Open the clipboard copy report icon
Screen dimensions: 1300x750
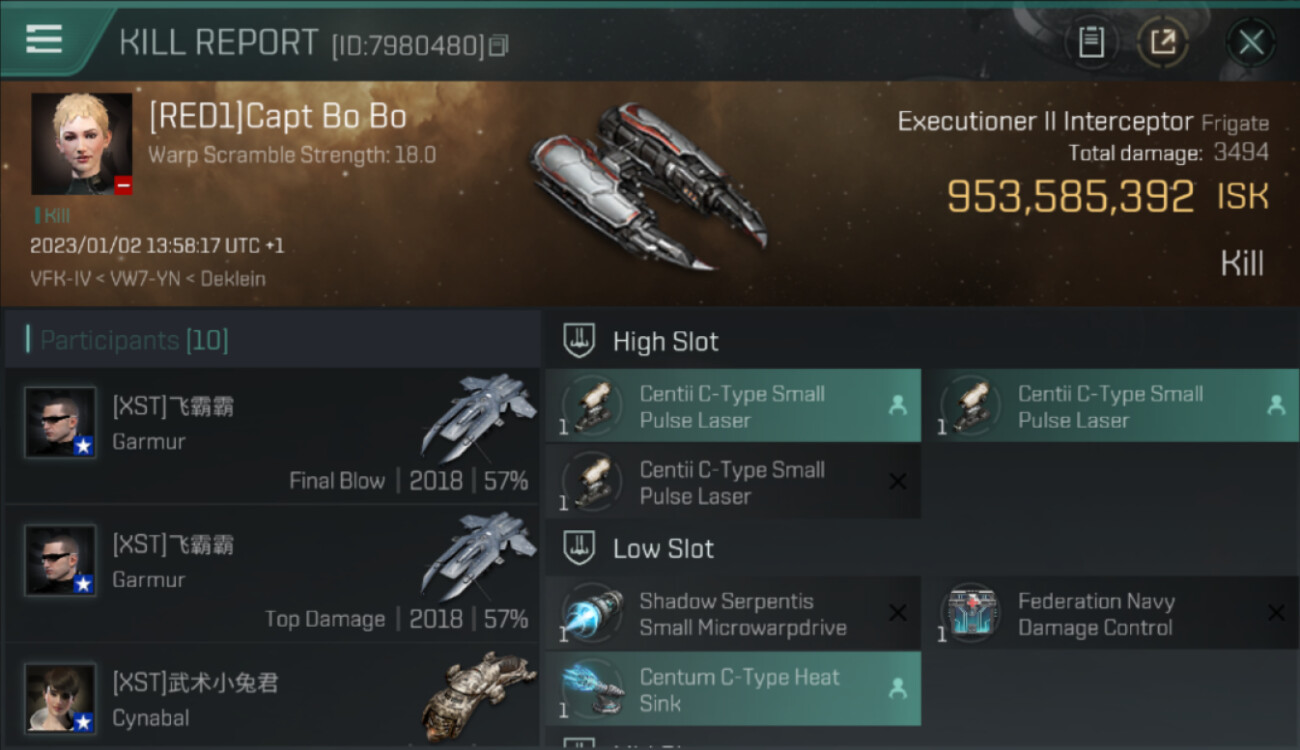[1091, 42]
